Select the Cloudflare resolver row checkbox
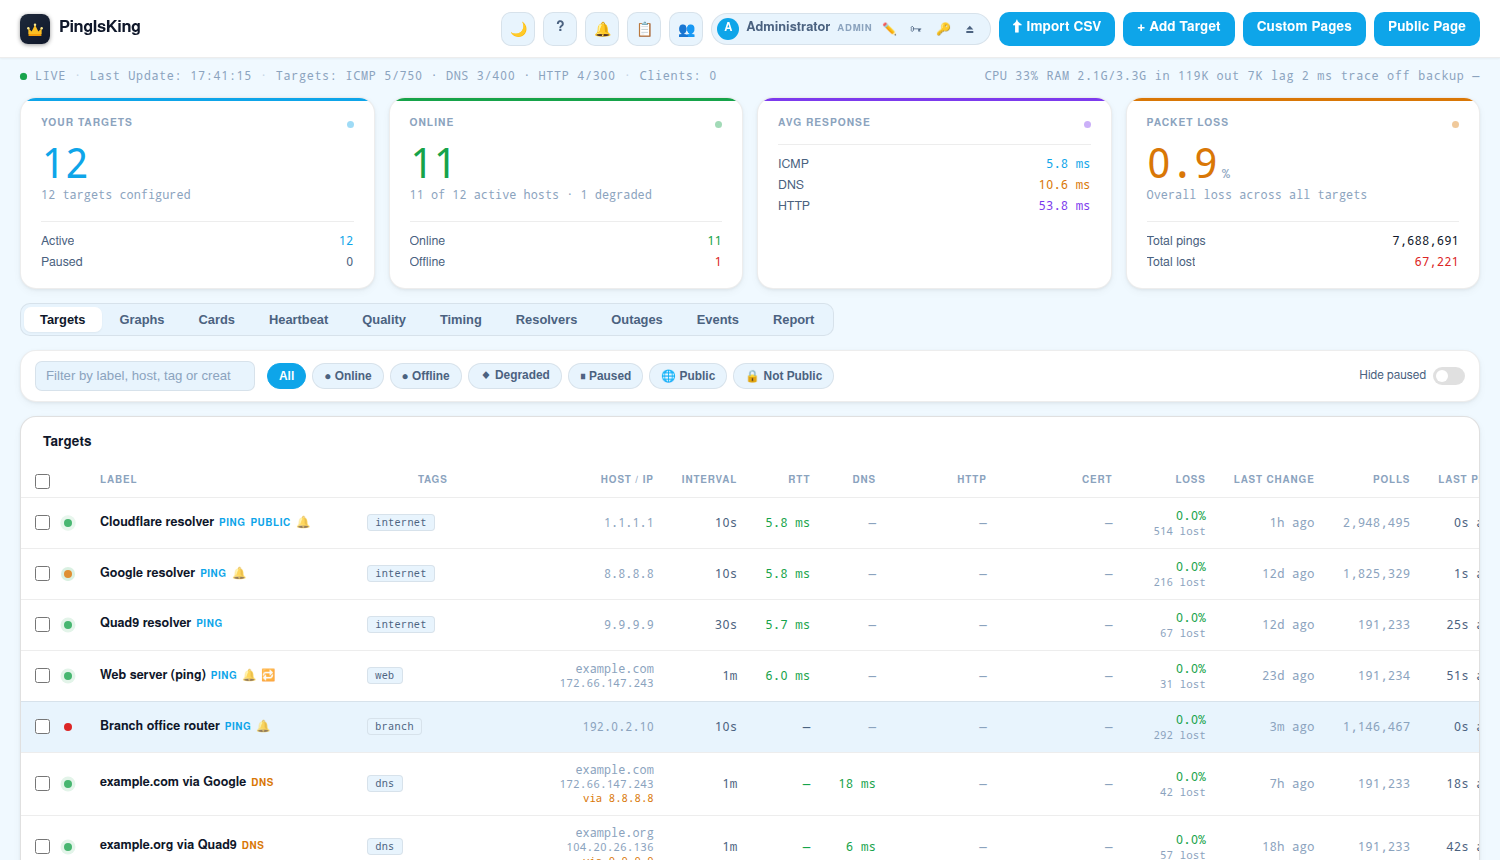The height and width of the screenshot is (860, 1500). click(42, 522)
